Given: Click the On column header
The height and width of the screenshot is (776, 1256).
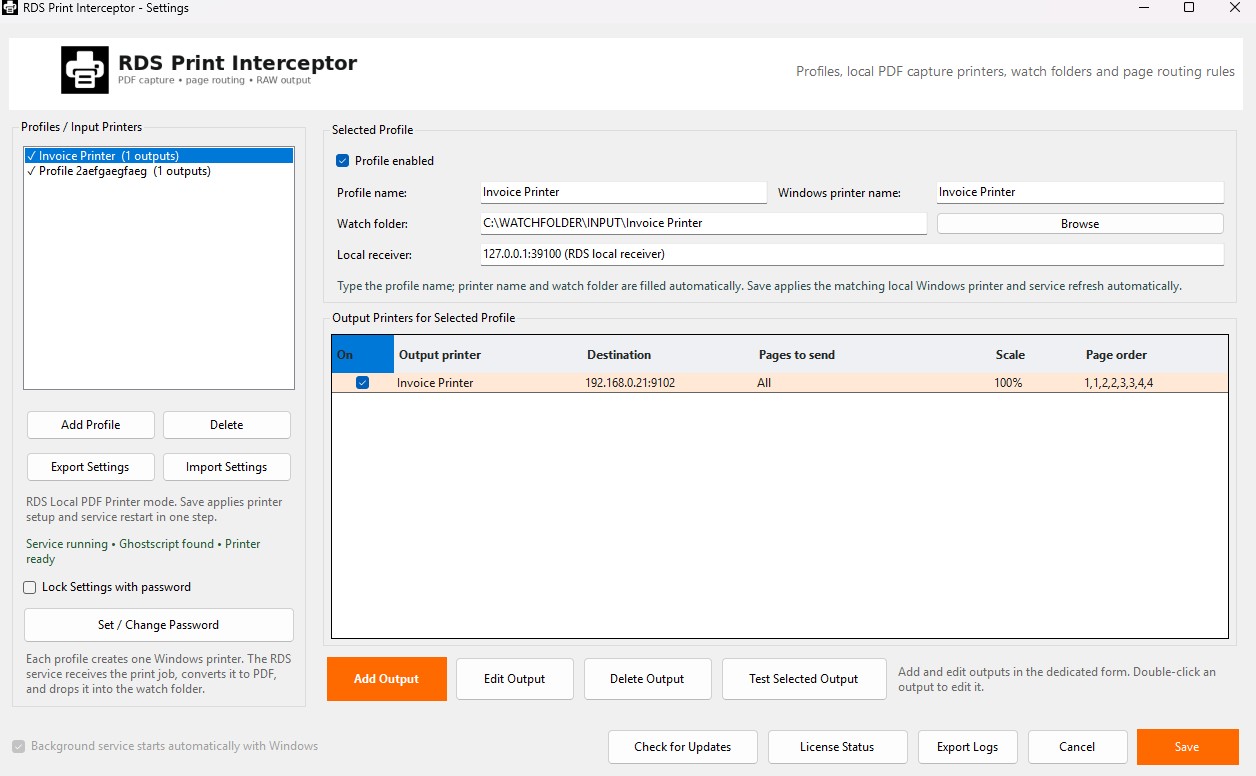Looking at the screenshot, I should (363, 355).
